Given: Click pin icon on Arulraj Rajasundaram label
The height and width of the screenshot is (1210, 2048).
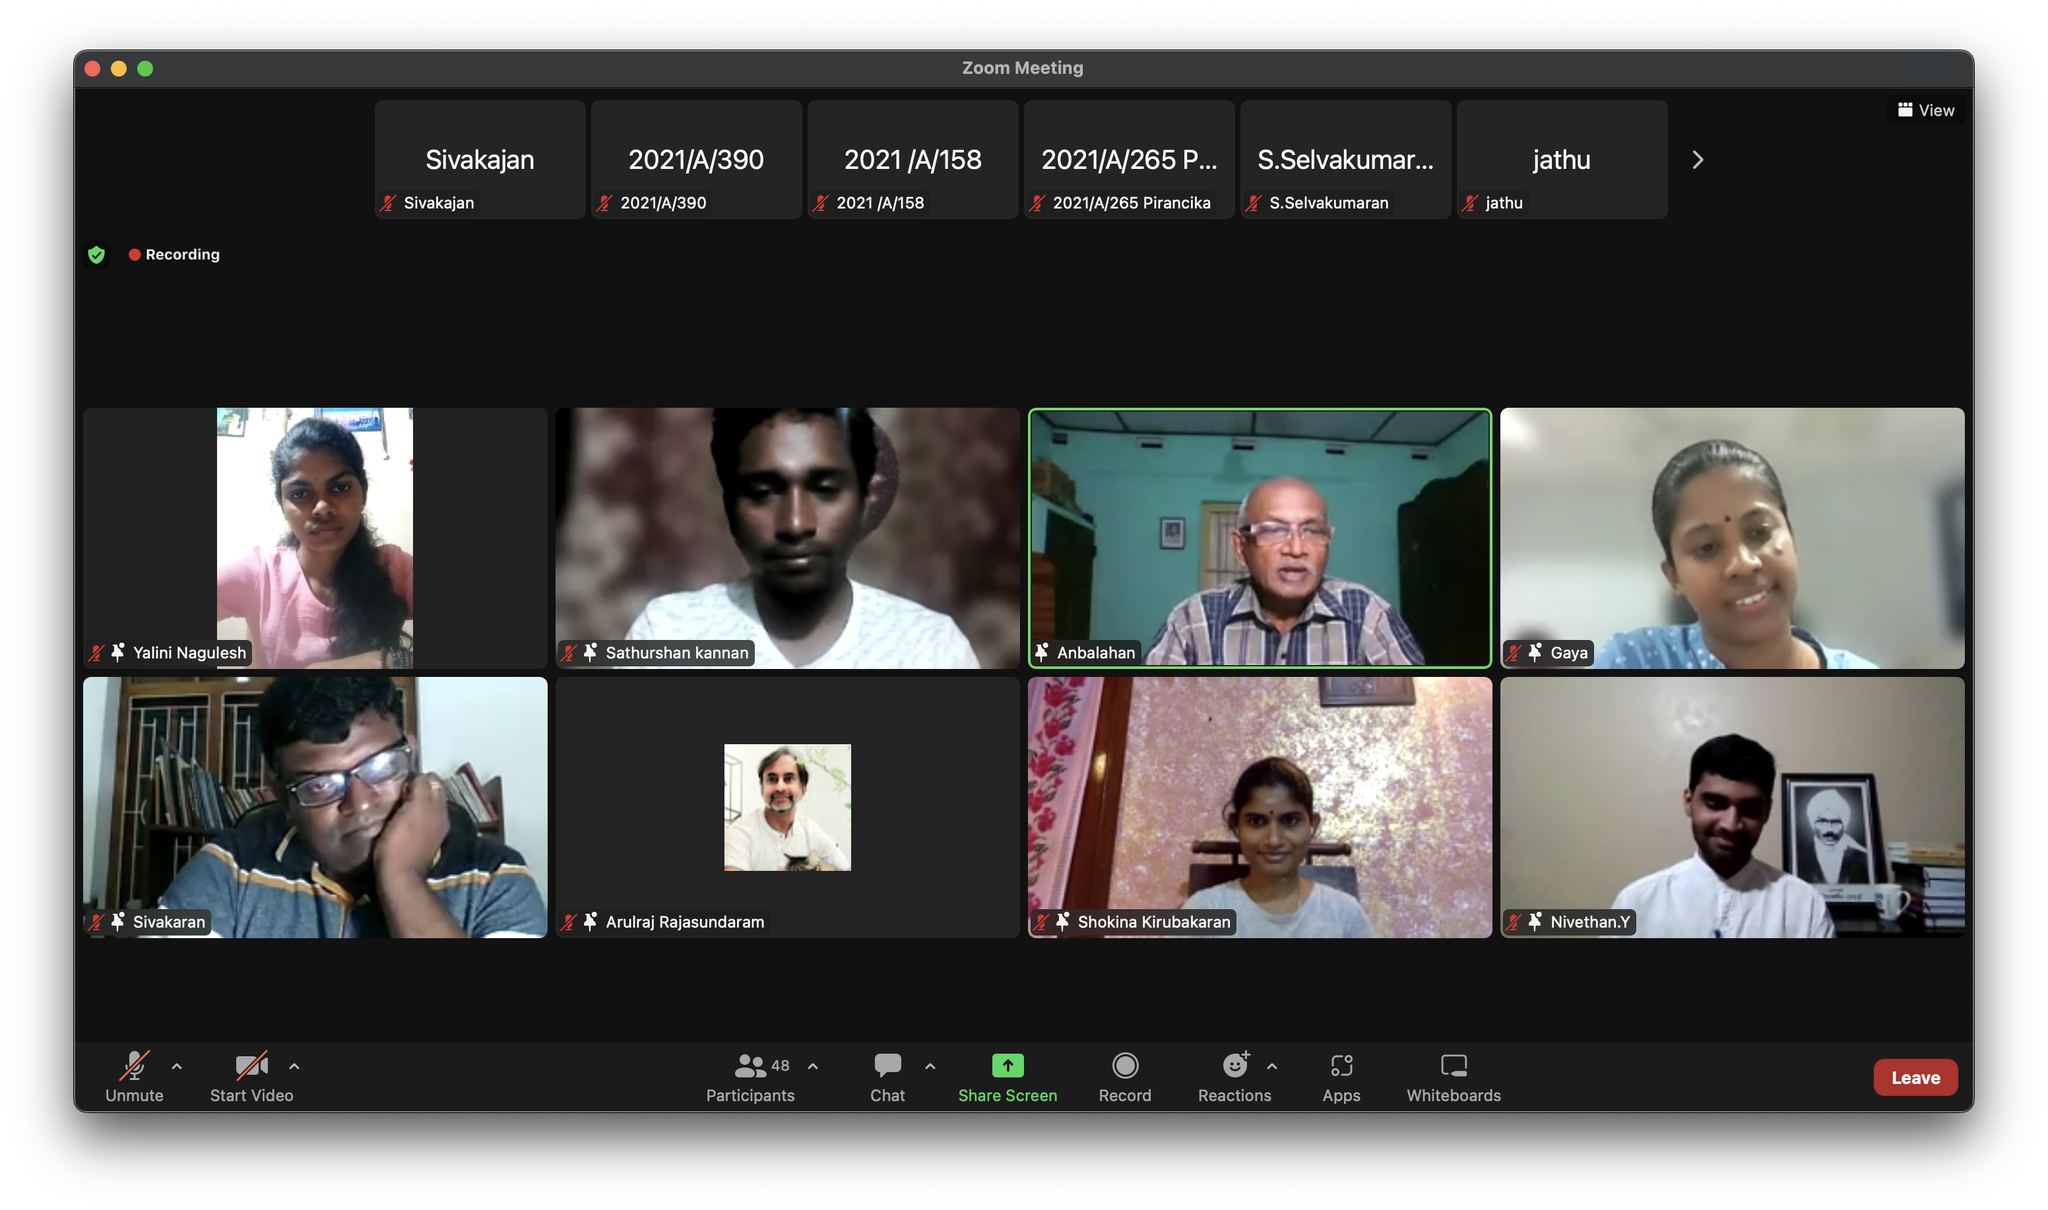Looking at the screenshot, I should point(590,921).
